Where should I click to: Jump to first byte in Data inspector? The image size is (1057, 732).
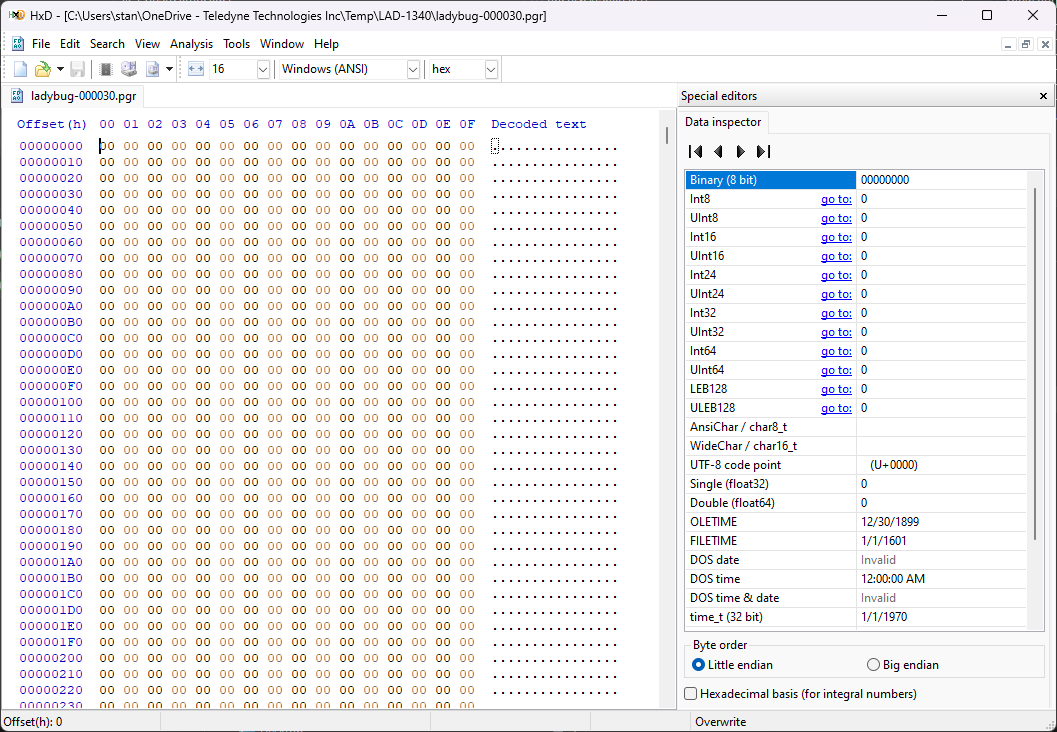(696, 152)
